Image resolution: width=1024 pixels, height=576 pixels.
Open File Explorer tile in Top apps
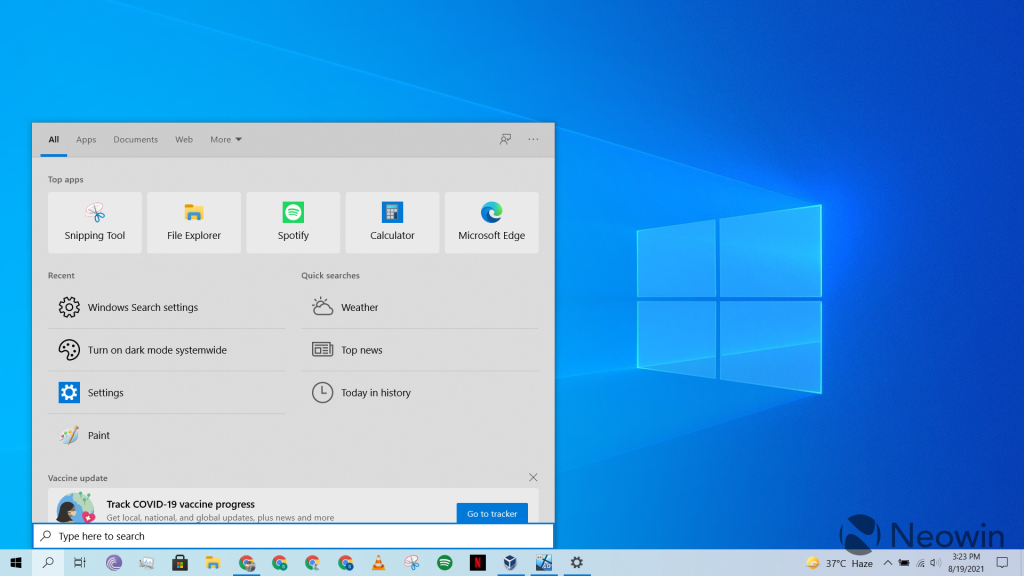194,223
